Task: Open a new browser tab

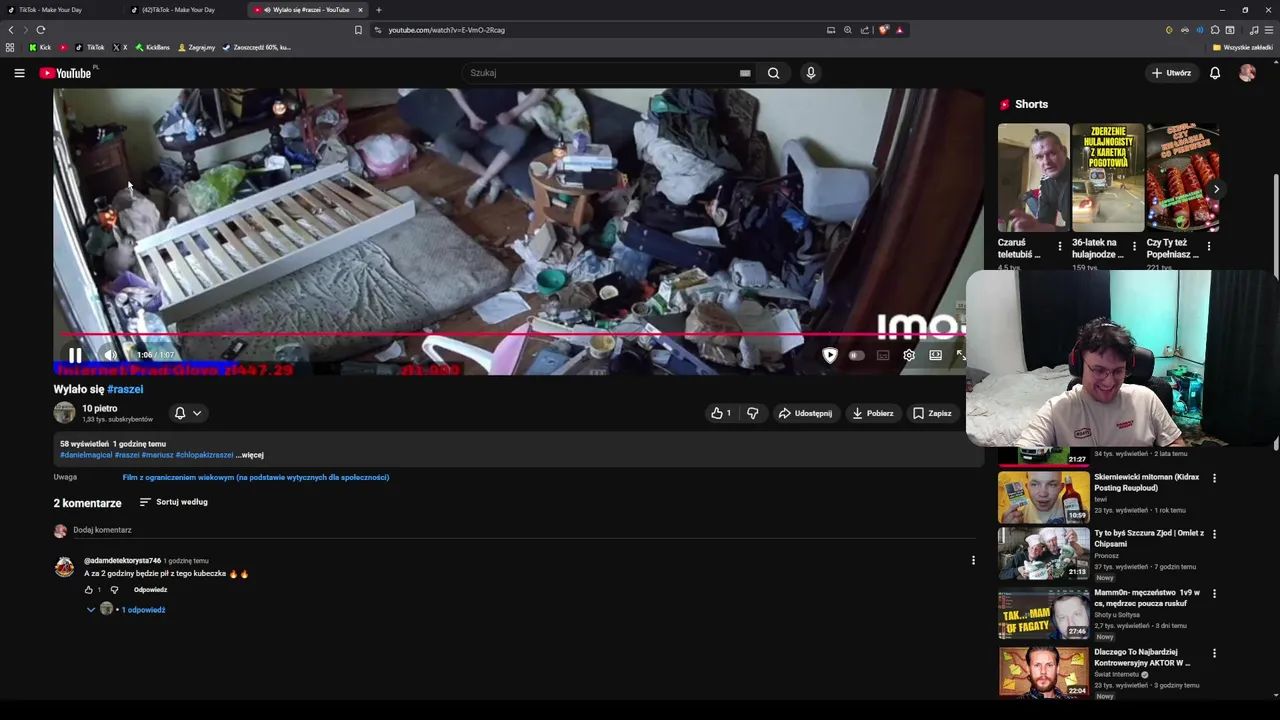Action: 378,10
